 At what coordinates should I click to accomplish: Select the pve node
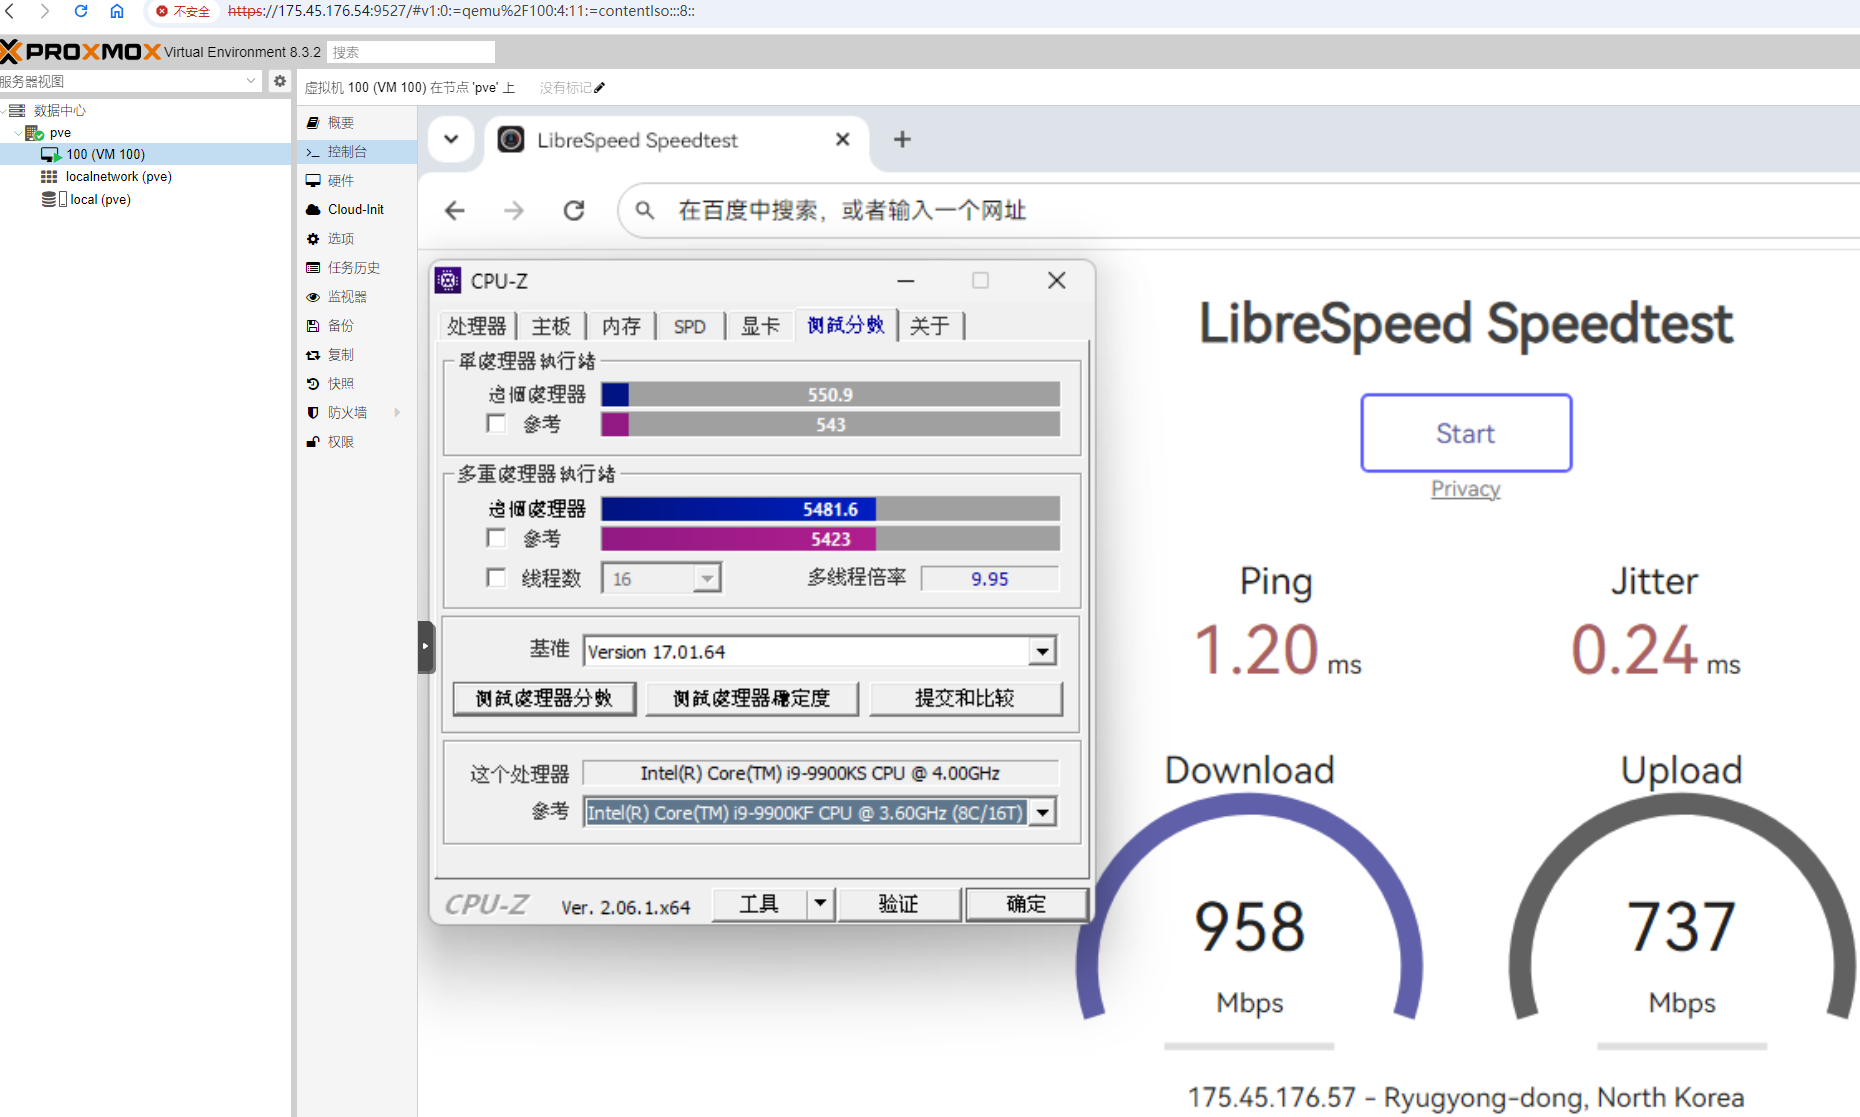60,133
